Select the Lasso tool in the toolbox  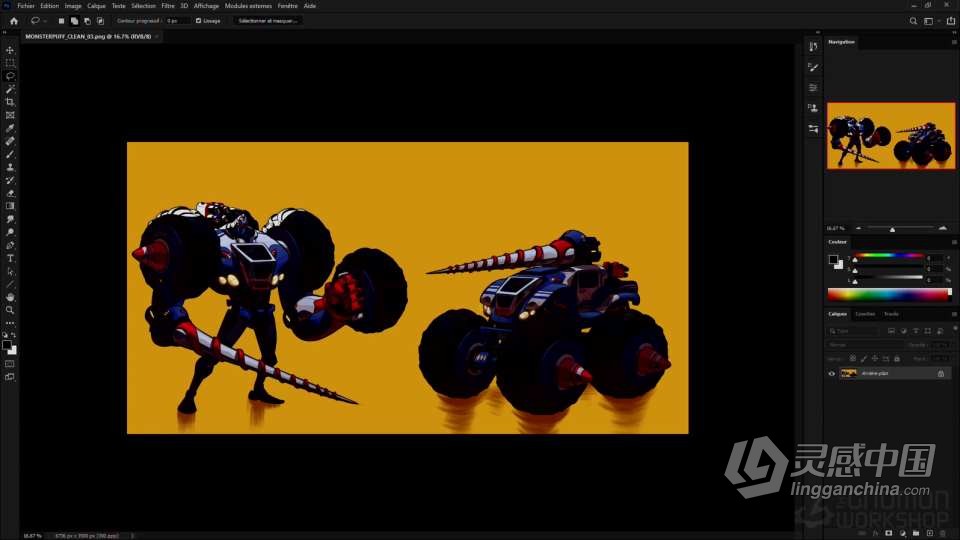pos(10,76)
